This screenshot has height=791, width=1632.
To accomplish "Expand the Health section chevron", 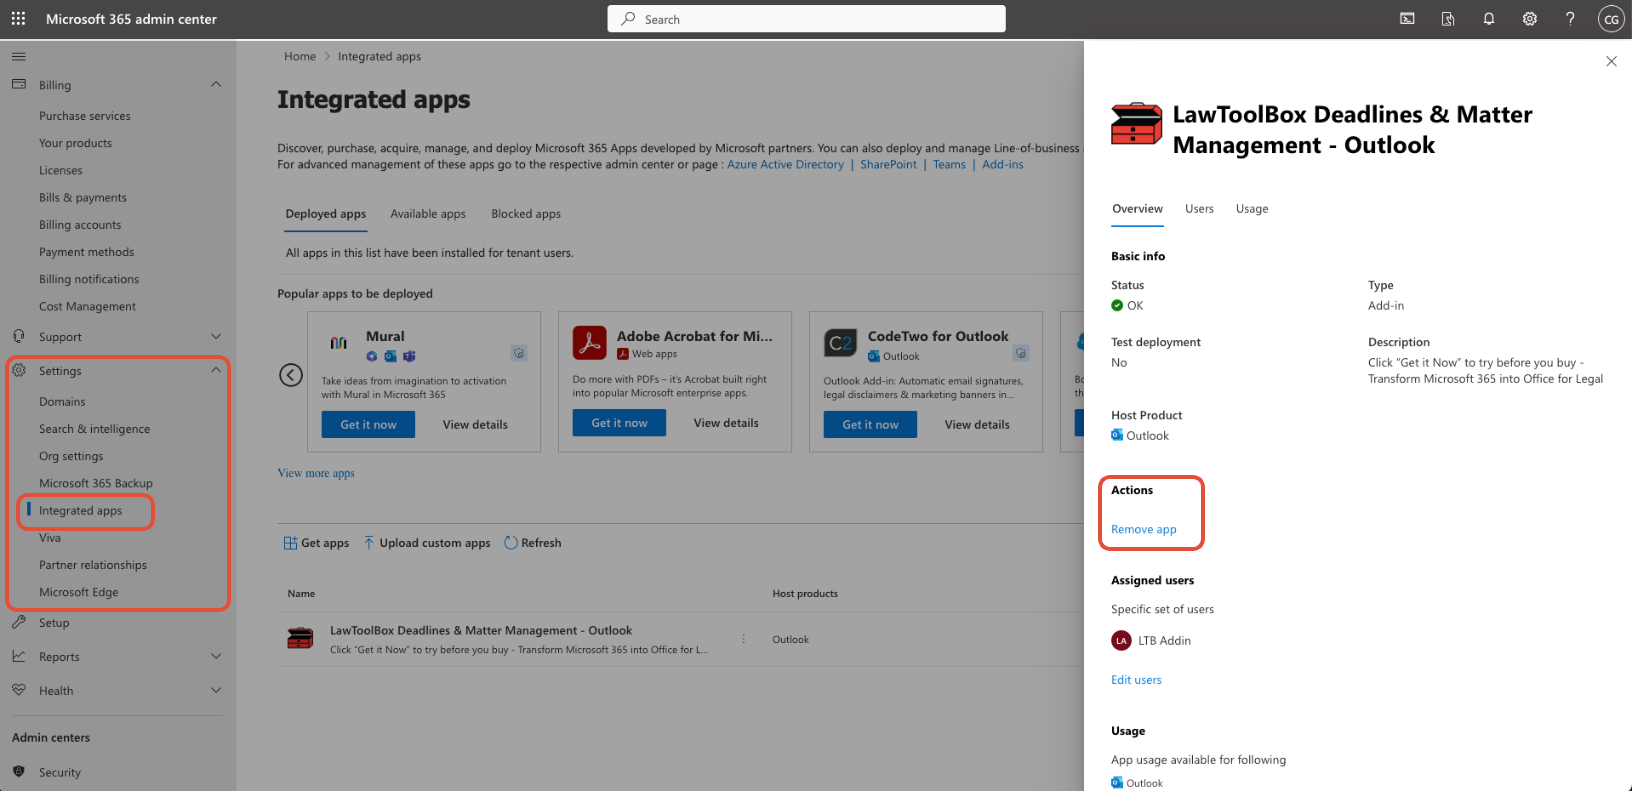I will point(216,690).
